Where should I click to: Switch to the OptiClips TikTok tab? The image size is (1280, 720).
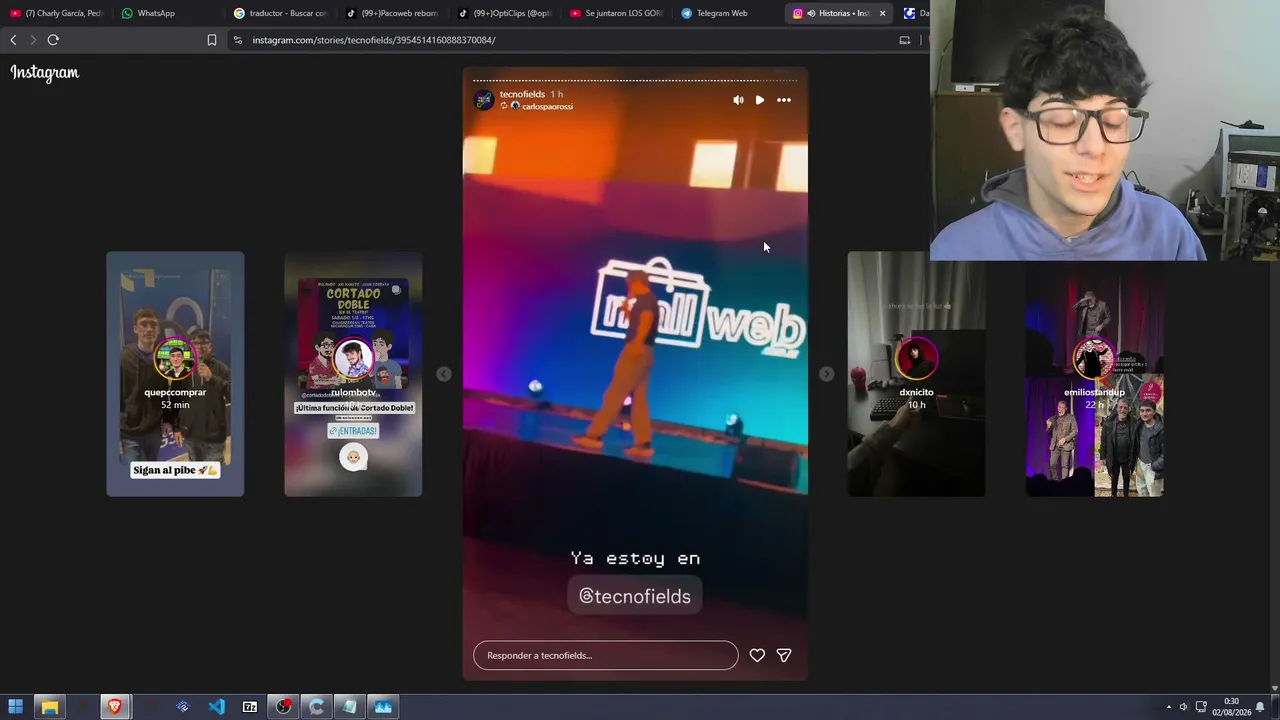(504, 13)
